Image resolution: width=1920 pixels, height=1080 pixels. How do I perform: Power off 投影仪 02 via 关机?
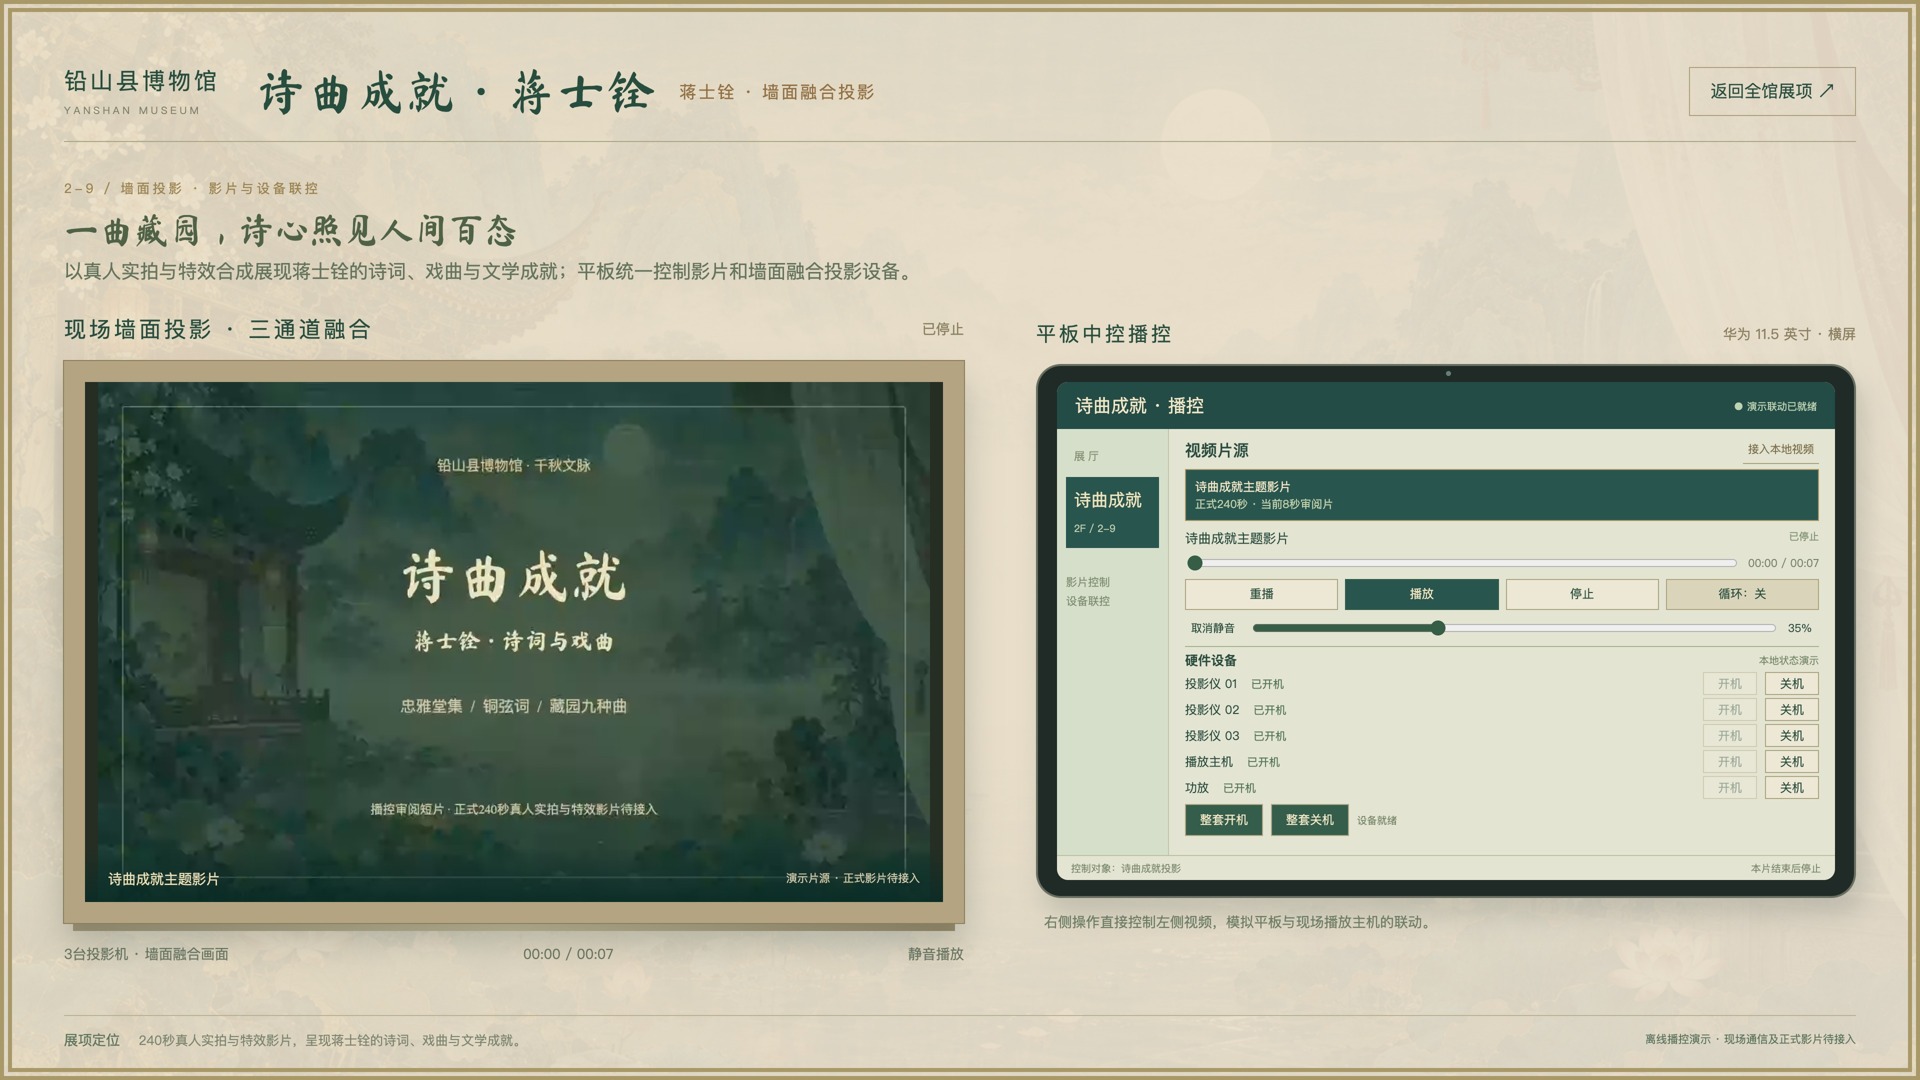(1791, 710)
